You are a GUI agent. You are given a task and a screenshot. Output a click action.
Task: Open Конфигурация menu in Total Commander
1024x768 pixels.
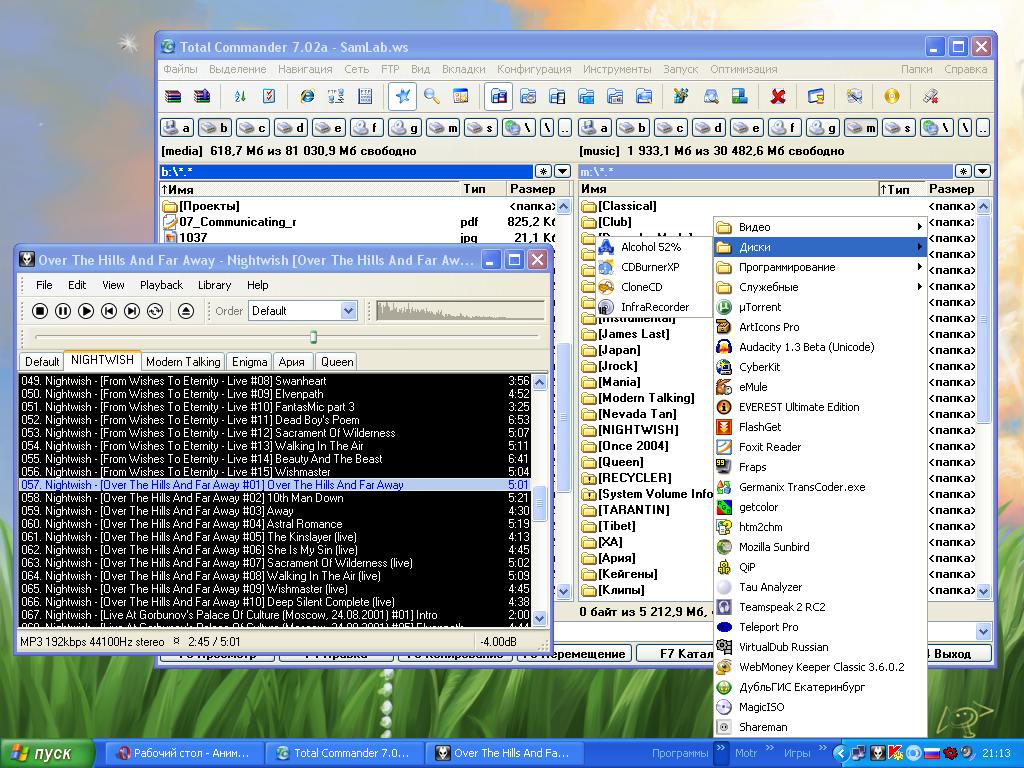(534, 69)
